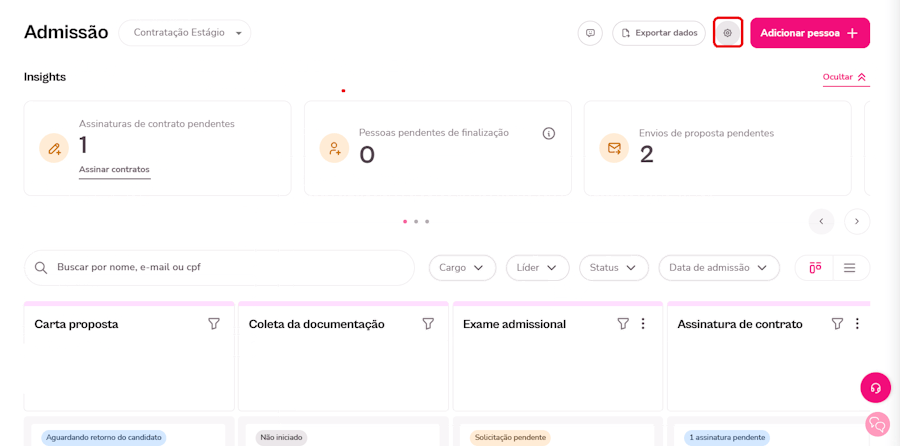This screenshot has width=900, height=446.
Task: Hide insights via Ocultar link
Action: click(846, 77)
